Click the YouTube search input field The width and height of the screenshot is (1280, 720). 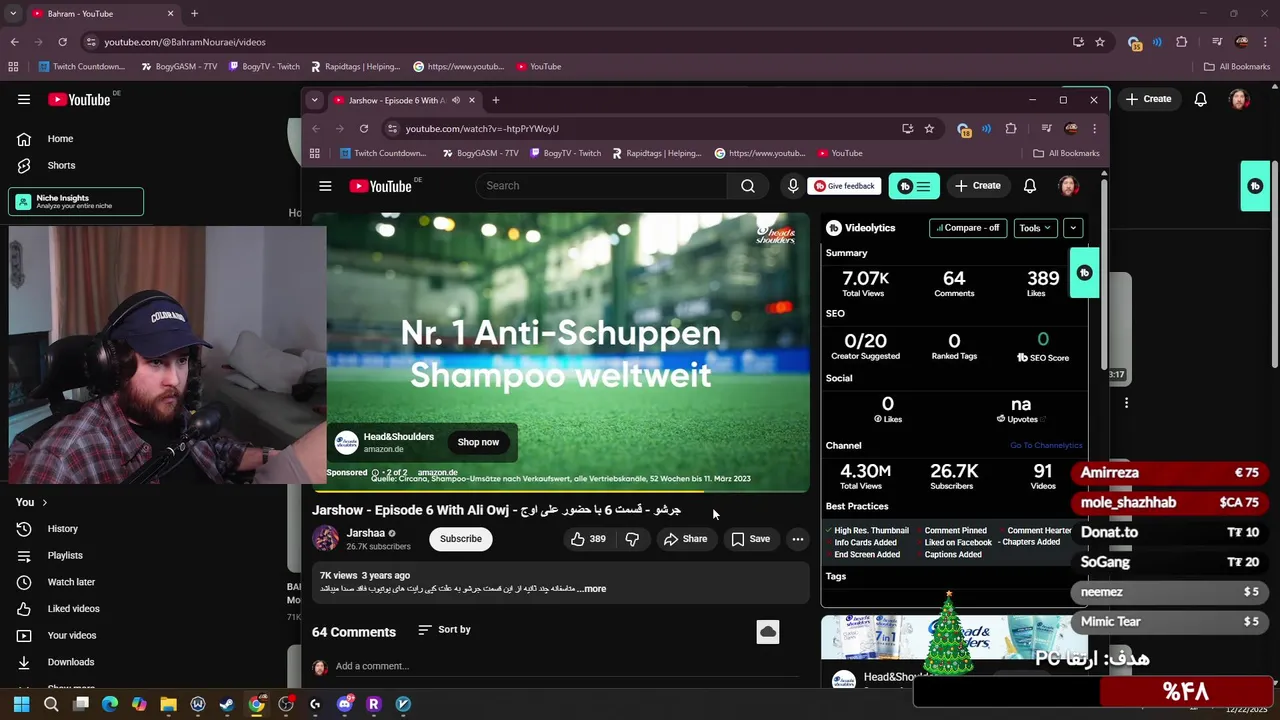[602, 186]
